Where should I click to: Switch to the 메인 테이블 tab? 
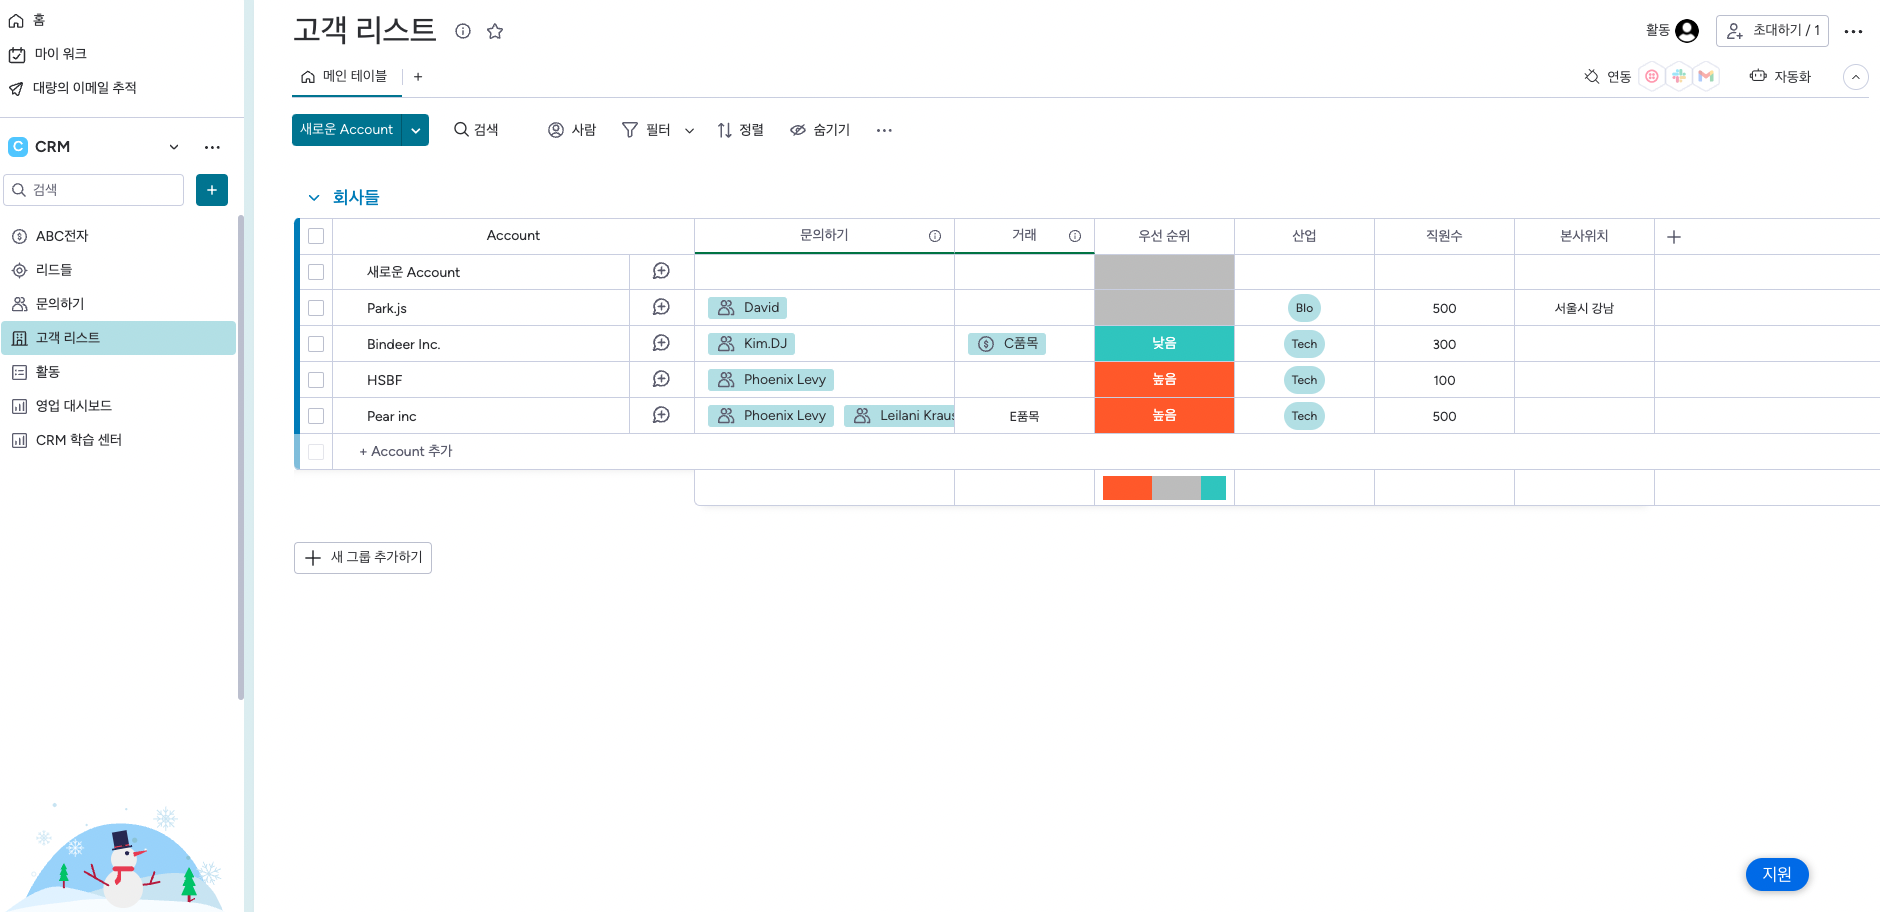point(346,77)
